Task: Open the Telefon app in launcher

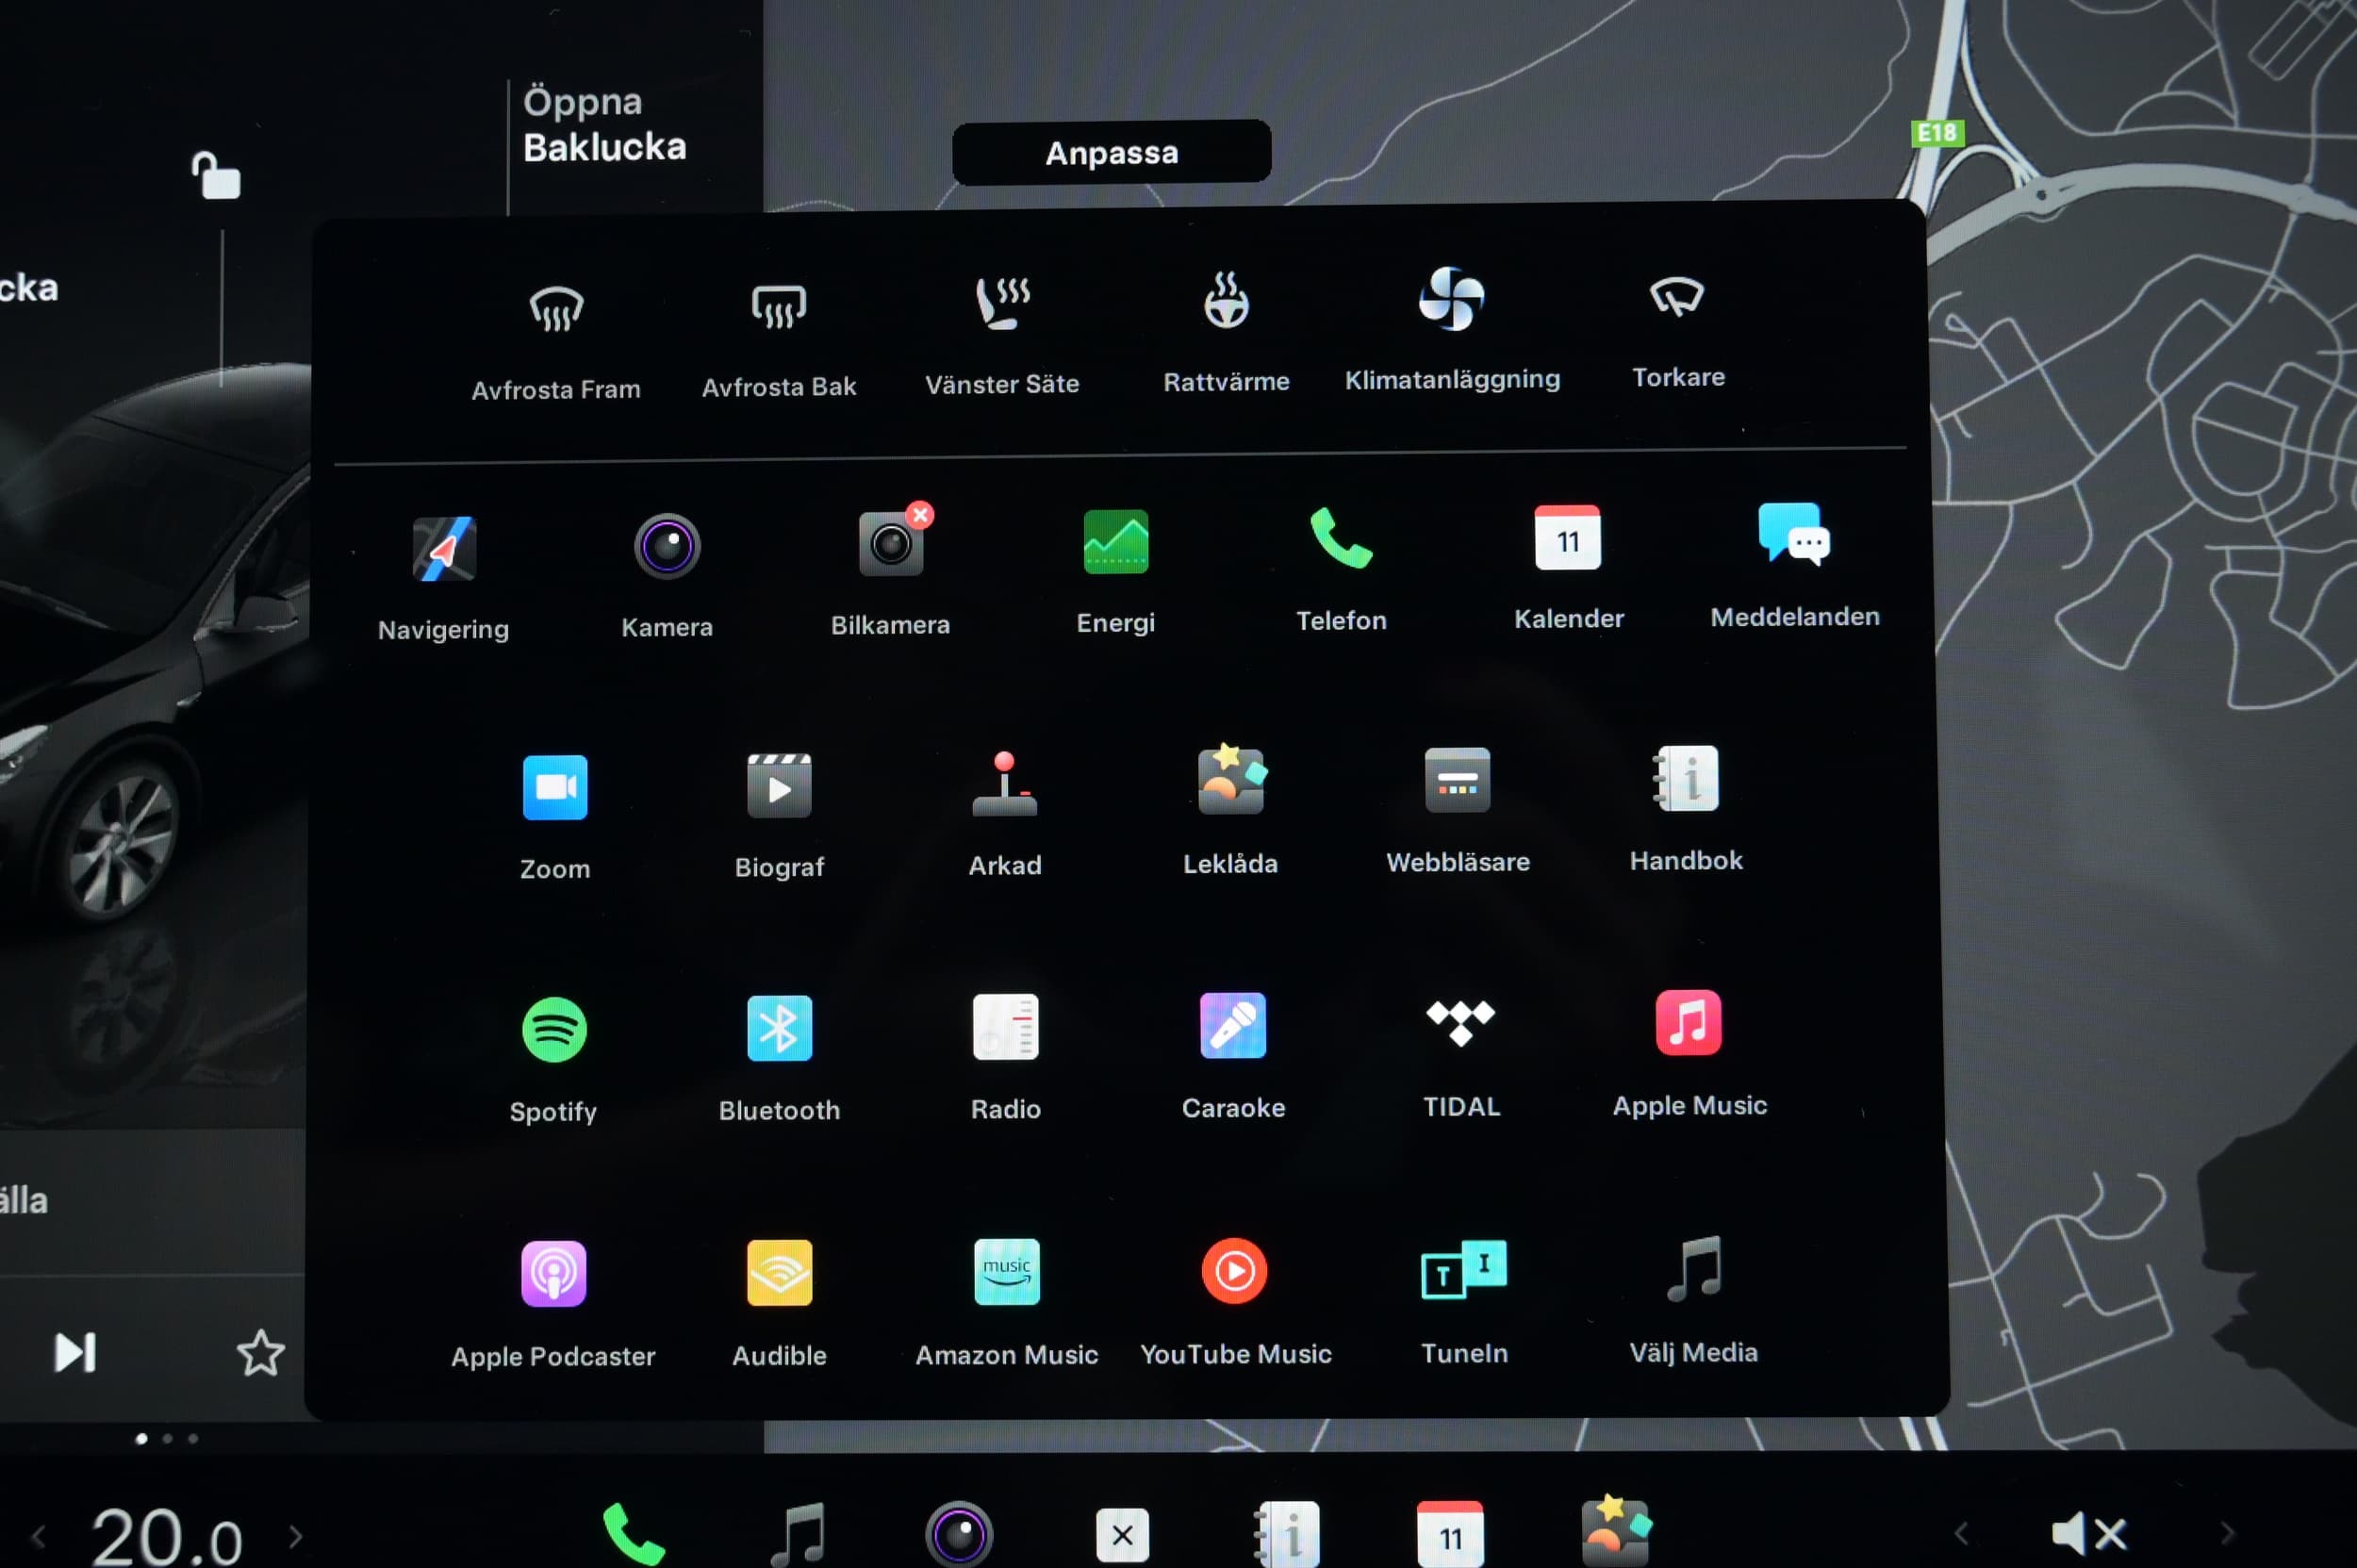Action: [x=1341, y=539]
